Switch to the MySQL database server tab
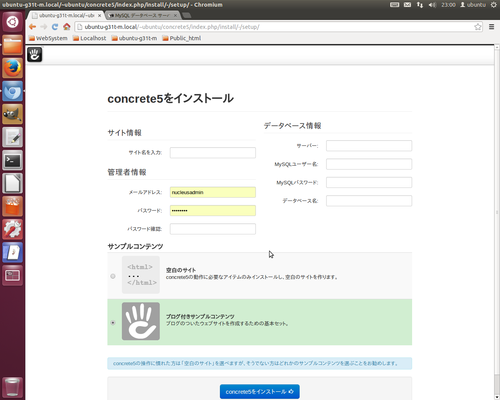 pyautogui.click(x=143, y=15)
